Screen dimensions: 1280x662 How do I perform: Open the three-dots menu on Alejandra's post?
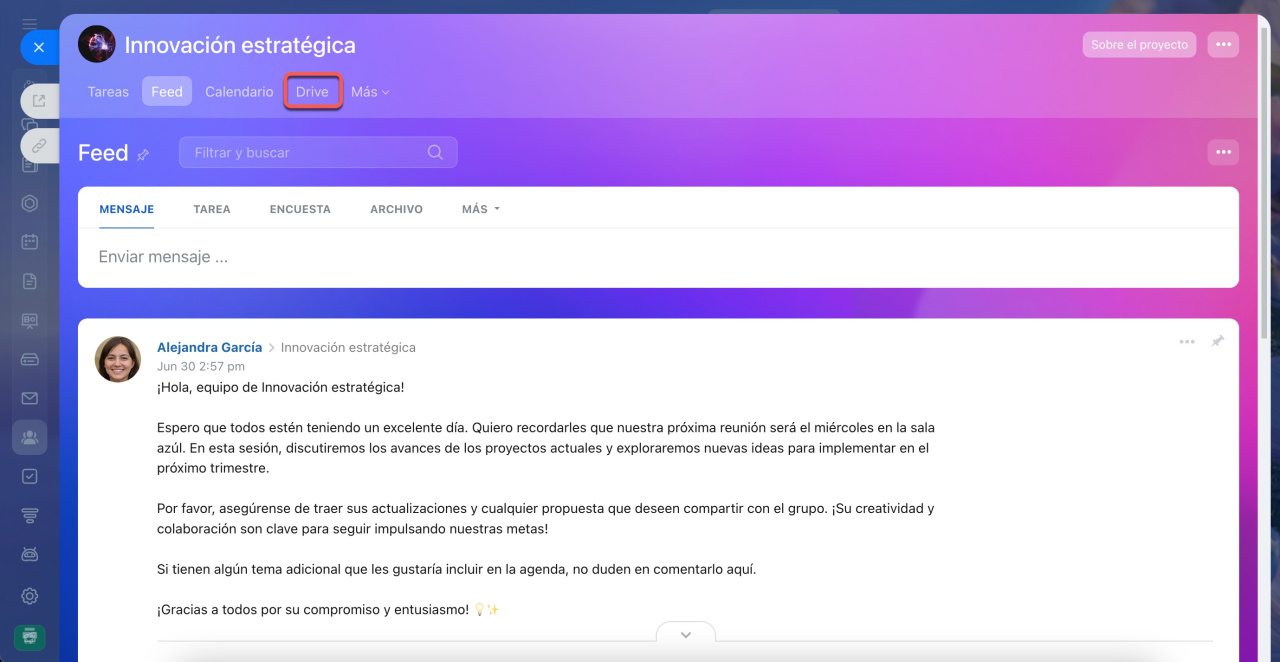point(1187,342)
